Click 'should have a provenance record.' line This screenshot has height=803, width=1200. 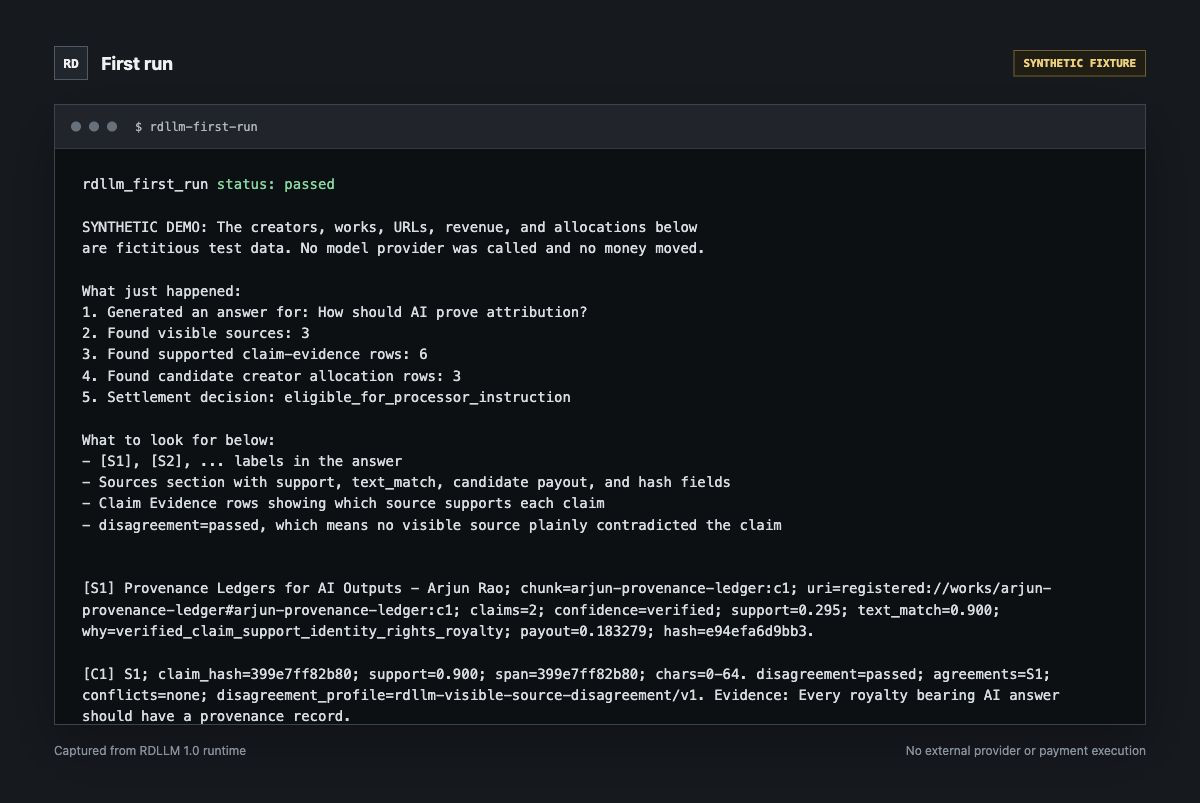pos(217,716)
